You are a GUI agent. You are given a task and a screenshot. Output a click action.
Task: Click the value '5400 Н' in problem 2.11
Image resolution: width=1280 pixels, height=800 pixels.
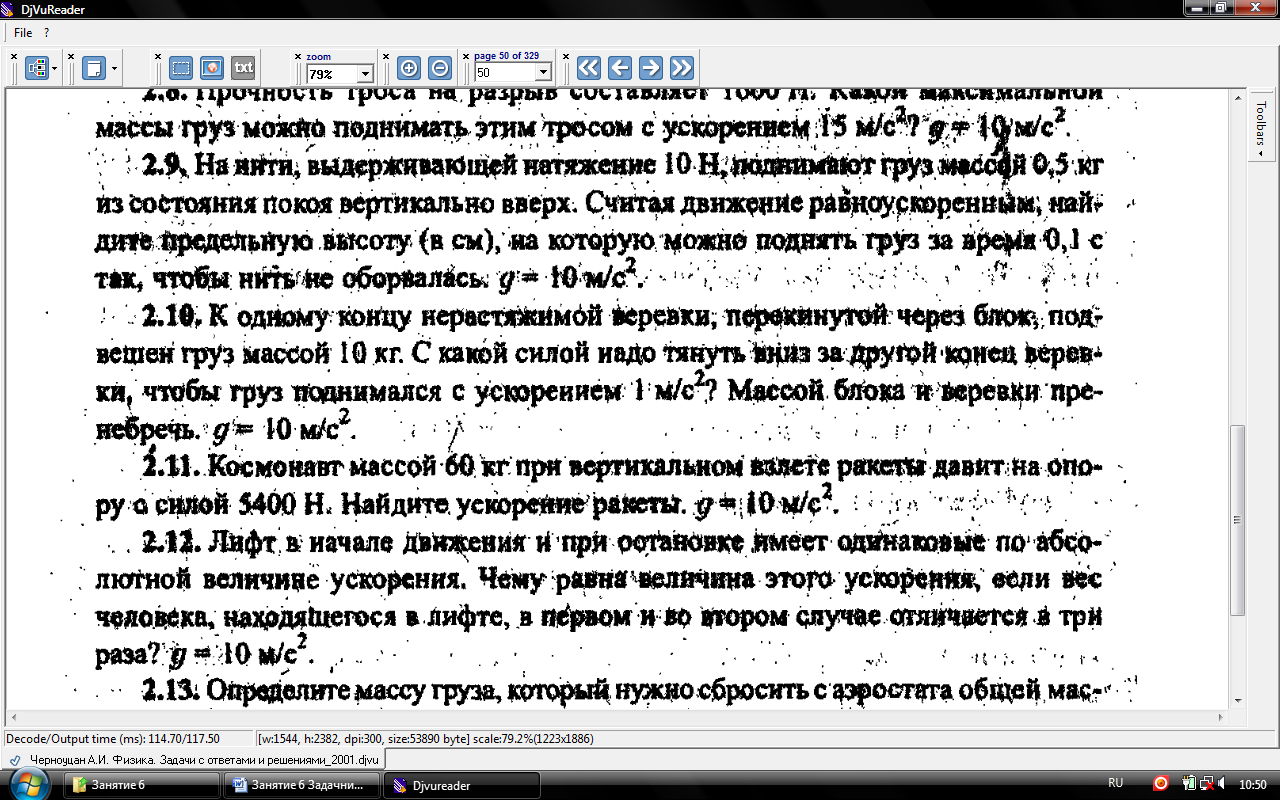point(281,505)
